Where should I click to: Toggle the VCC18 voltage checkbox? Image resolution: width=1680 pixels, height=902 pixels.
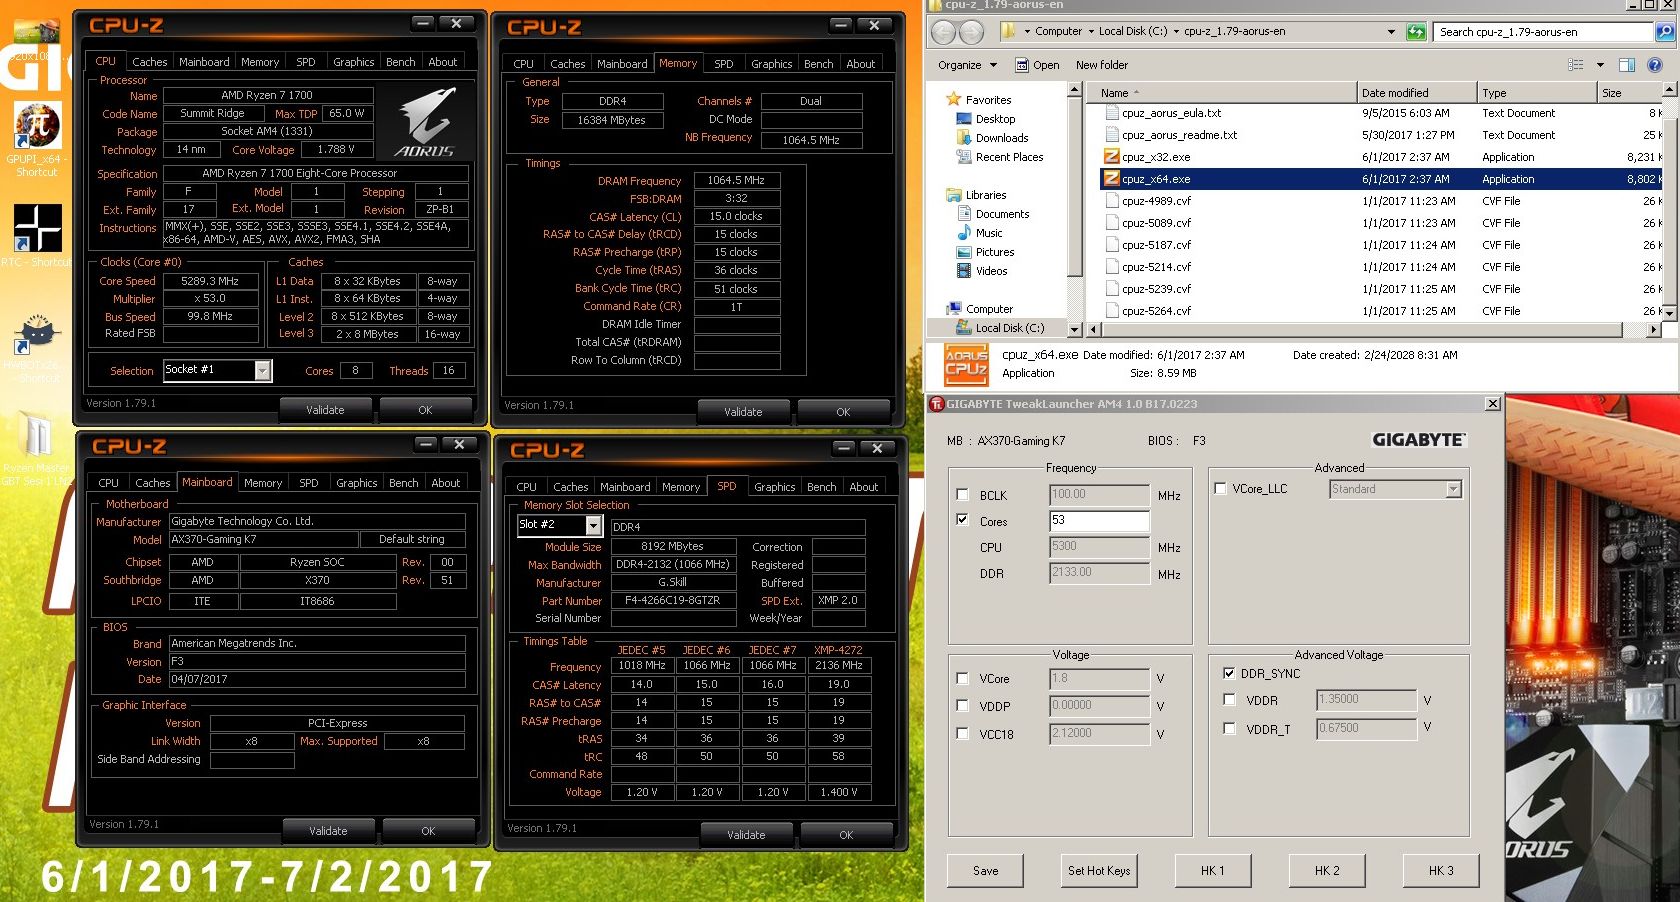pos(963,734)
